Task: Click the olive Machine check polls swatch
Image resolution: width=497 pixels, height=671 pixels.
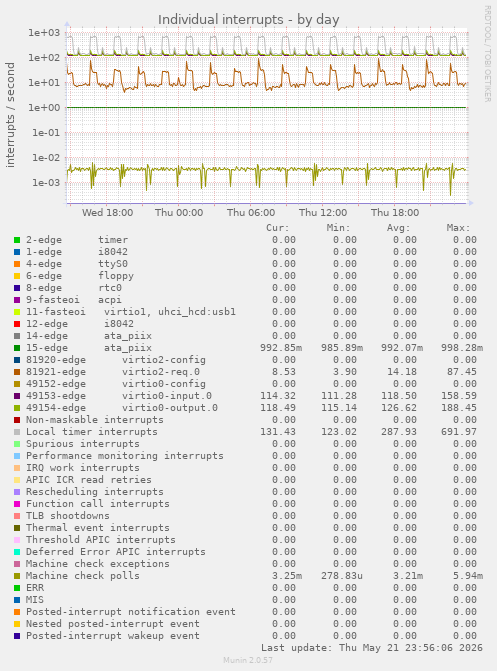Action: [17, 576]
